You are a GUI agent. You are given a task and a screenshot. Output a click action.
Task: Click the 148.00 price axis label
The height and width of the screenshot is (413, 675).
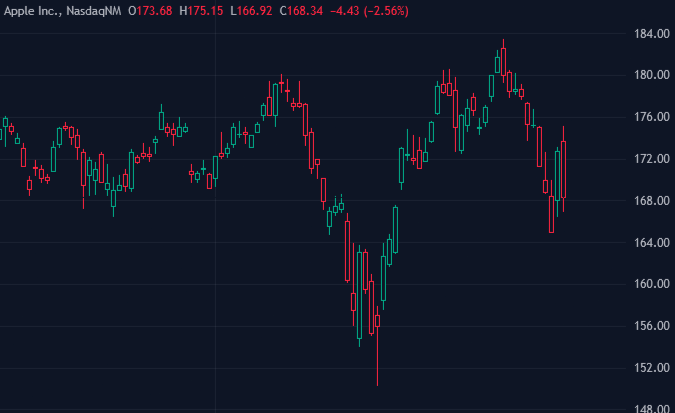coord(652,408)
